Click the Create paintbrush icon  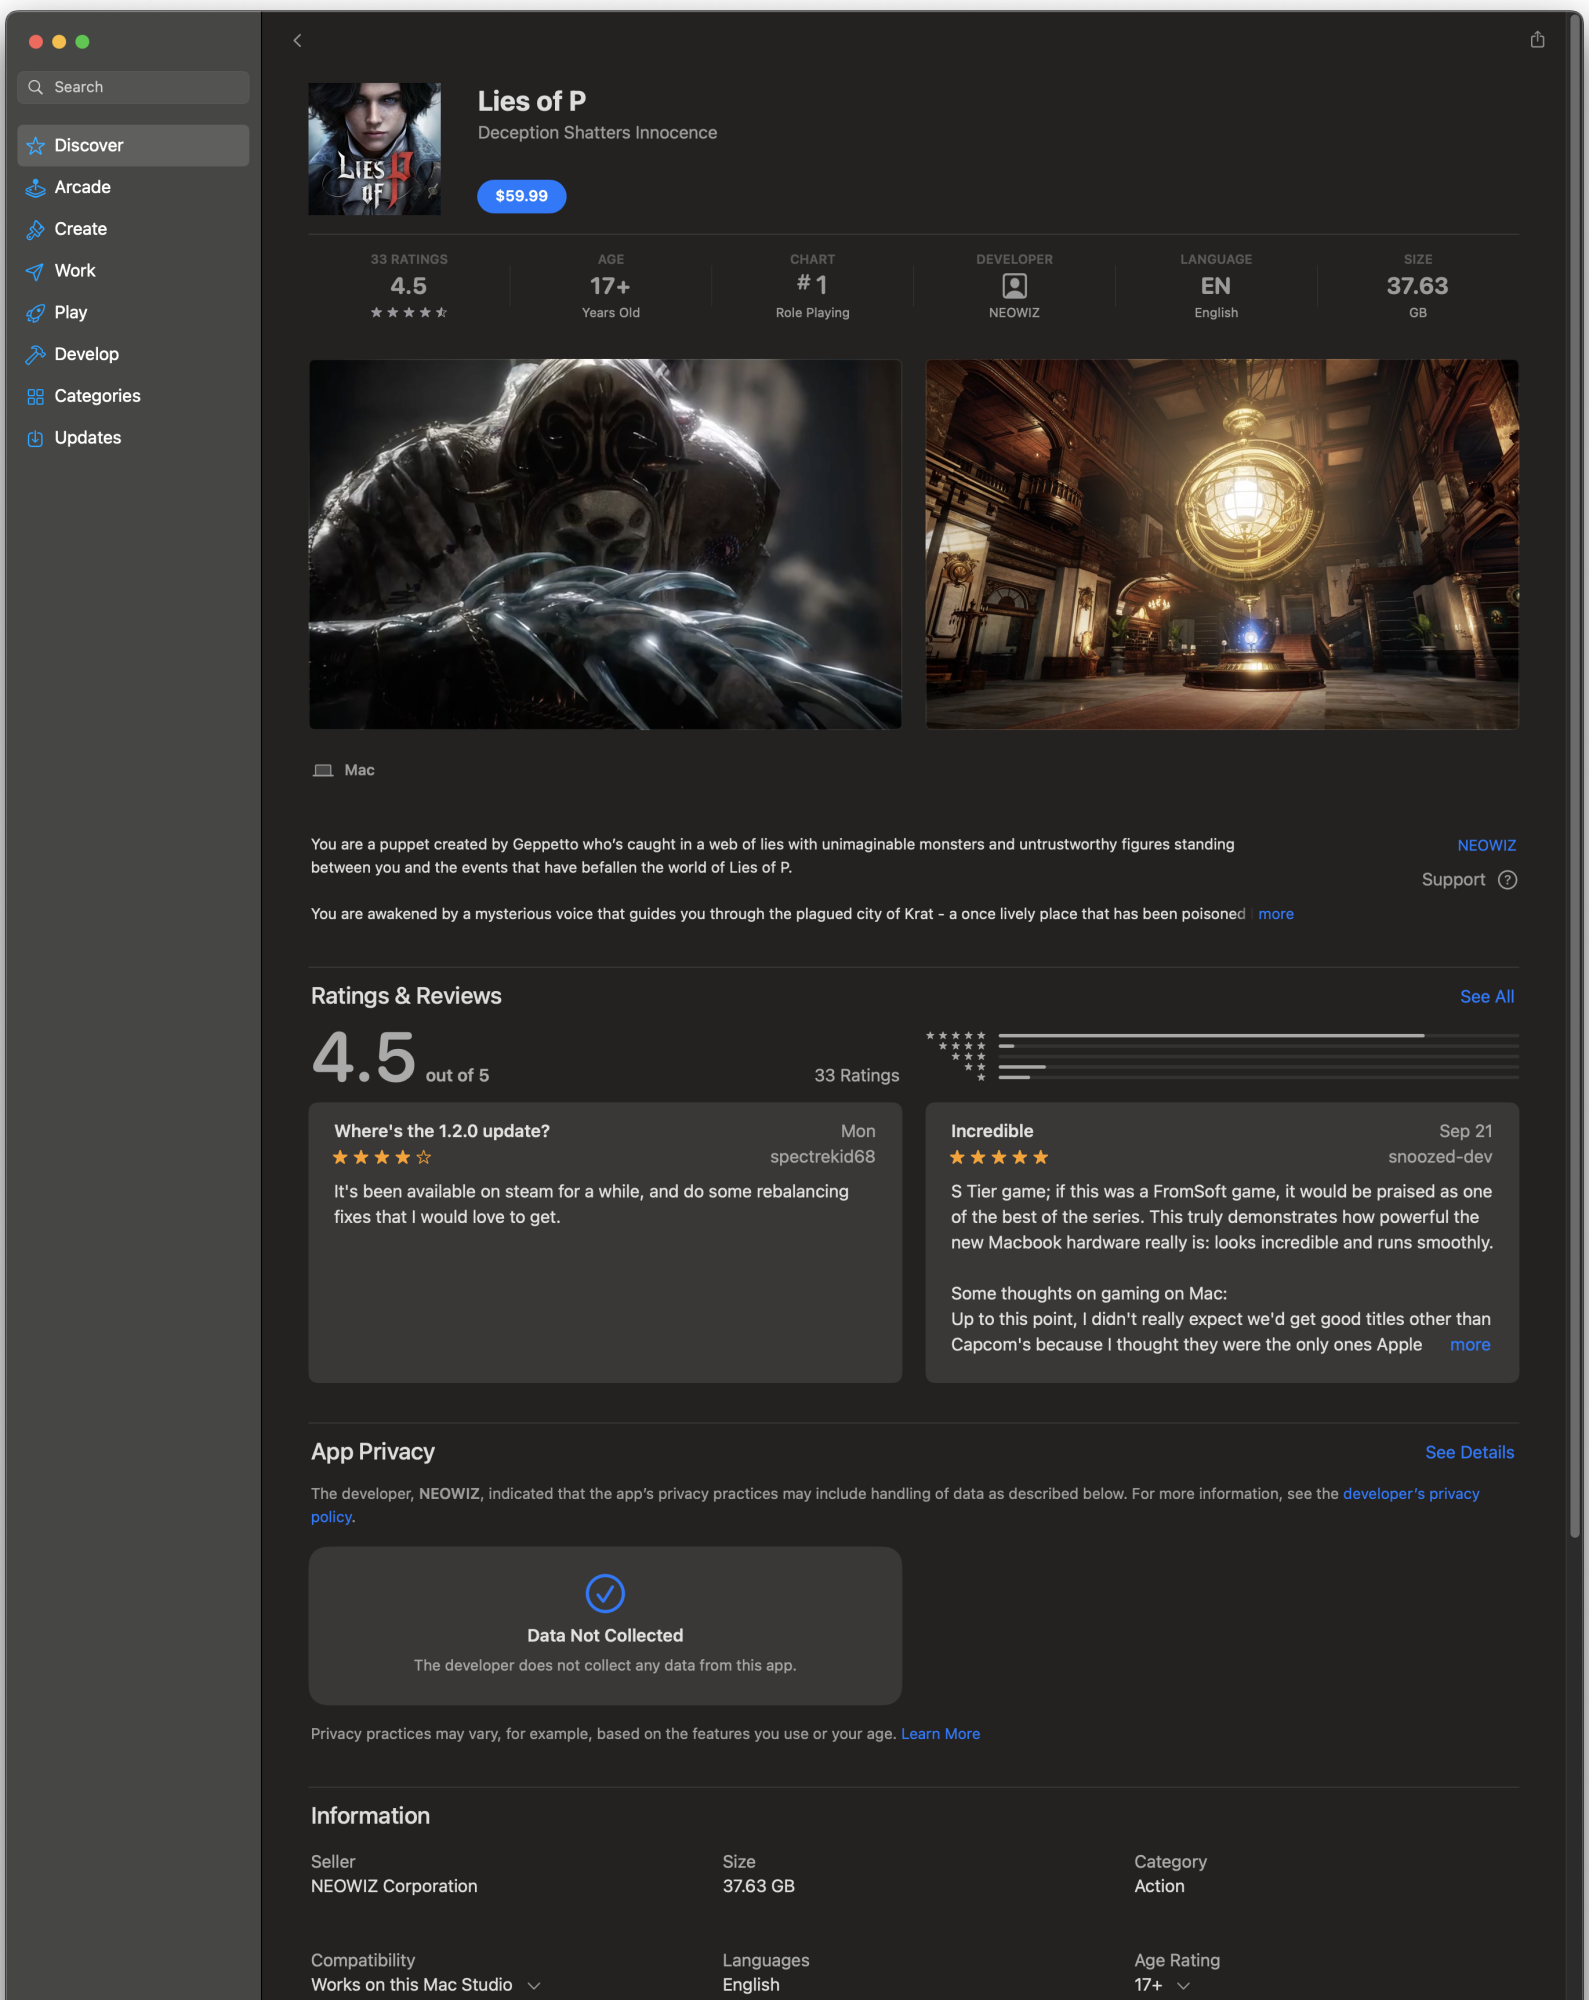click(36, 230)
